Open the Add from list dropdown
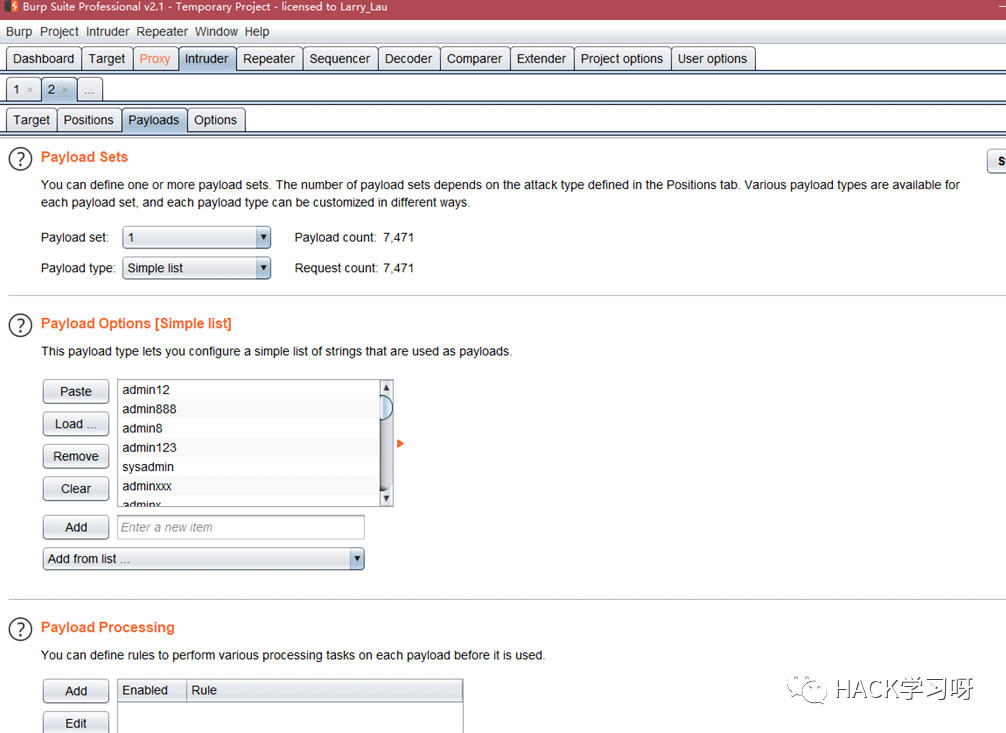 pyautogui.click(x=357, y=559)
